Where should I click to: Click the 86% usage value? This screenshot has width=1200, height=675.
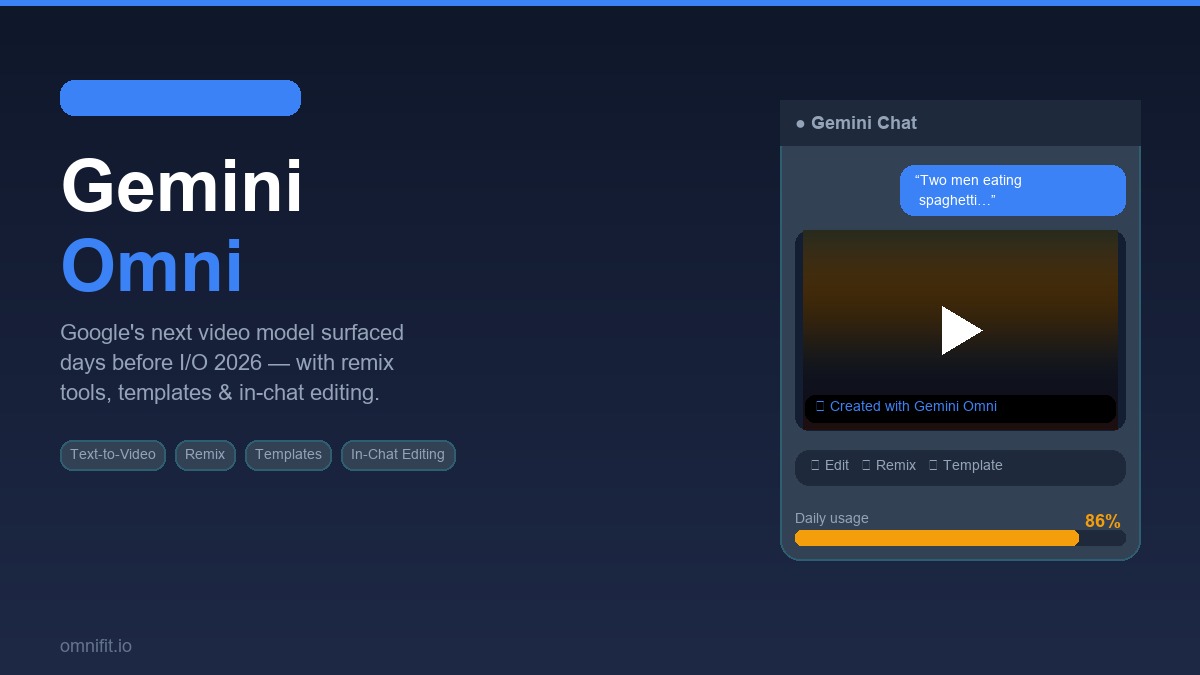pos(1103,521)
